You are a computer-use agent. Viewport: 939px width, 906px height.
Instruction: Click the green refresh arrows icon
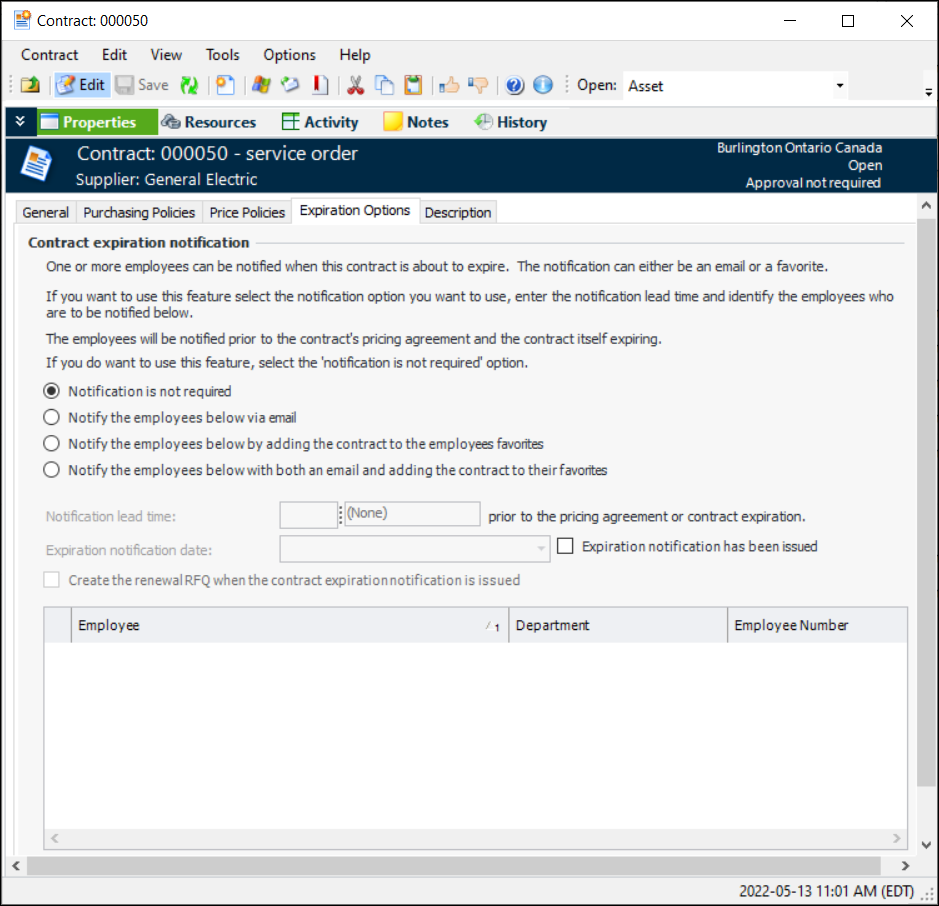pyautogui.click(x=189, y=85)
